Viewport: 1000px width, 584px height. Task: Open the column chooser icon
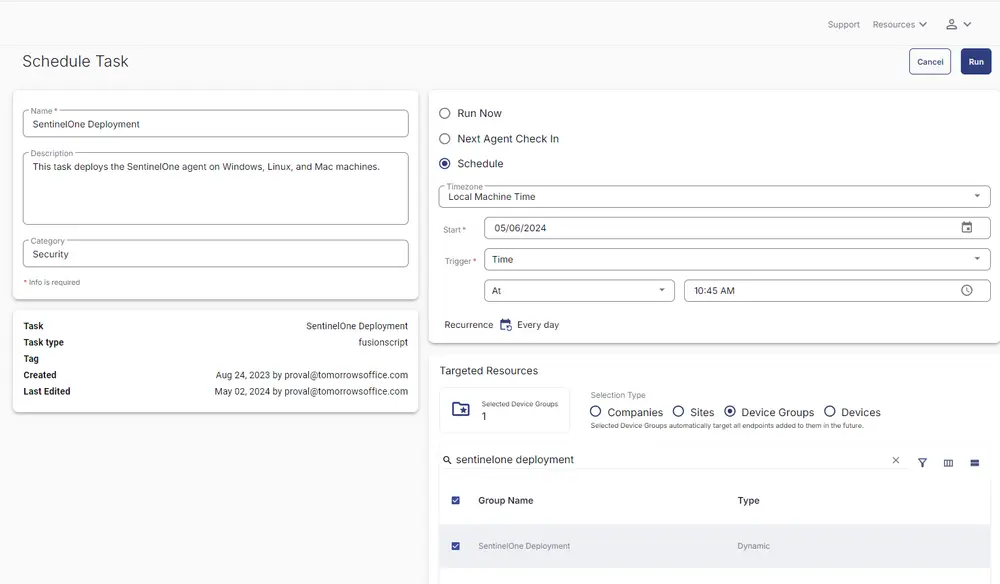pos(948,463)
